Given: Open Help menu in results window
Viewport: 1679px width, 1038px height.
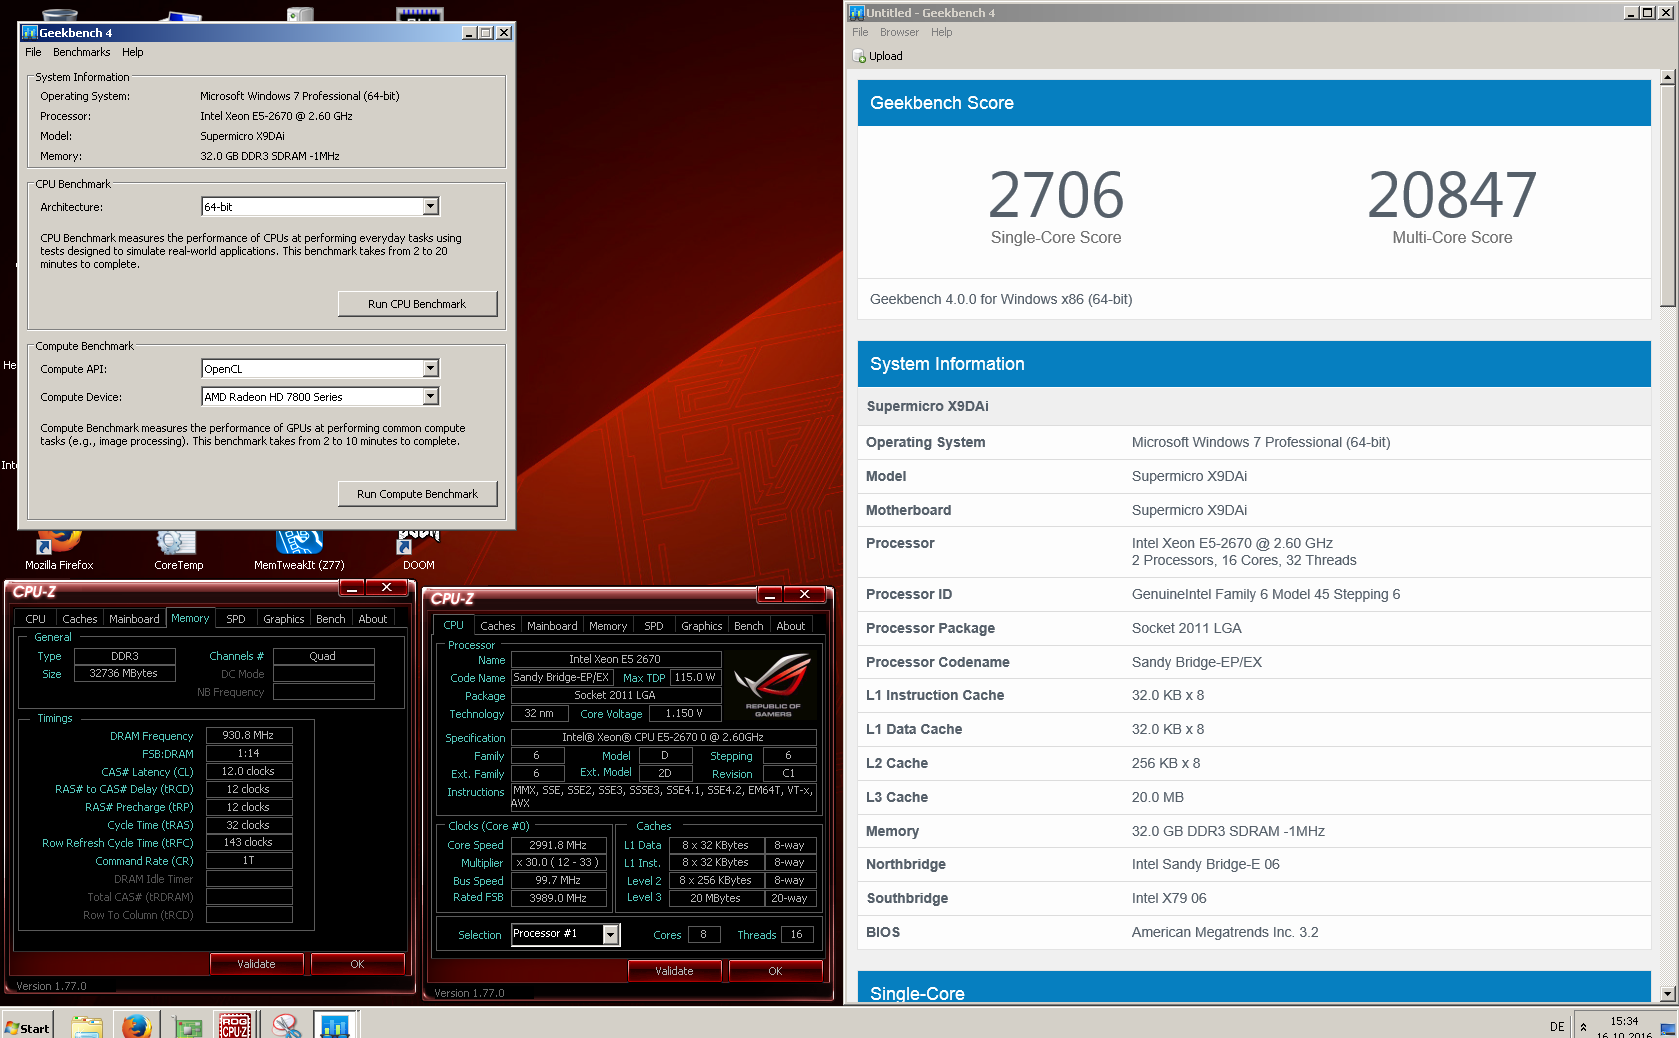Looking at the screenshot, I should [x=941, y=32].
